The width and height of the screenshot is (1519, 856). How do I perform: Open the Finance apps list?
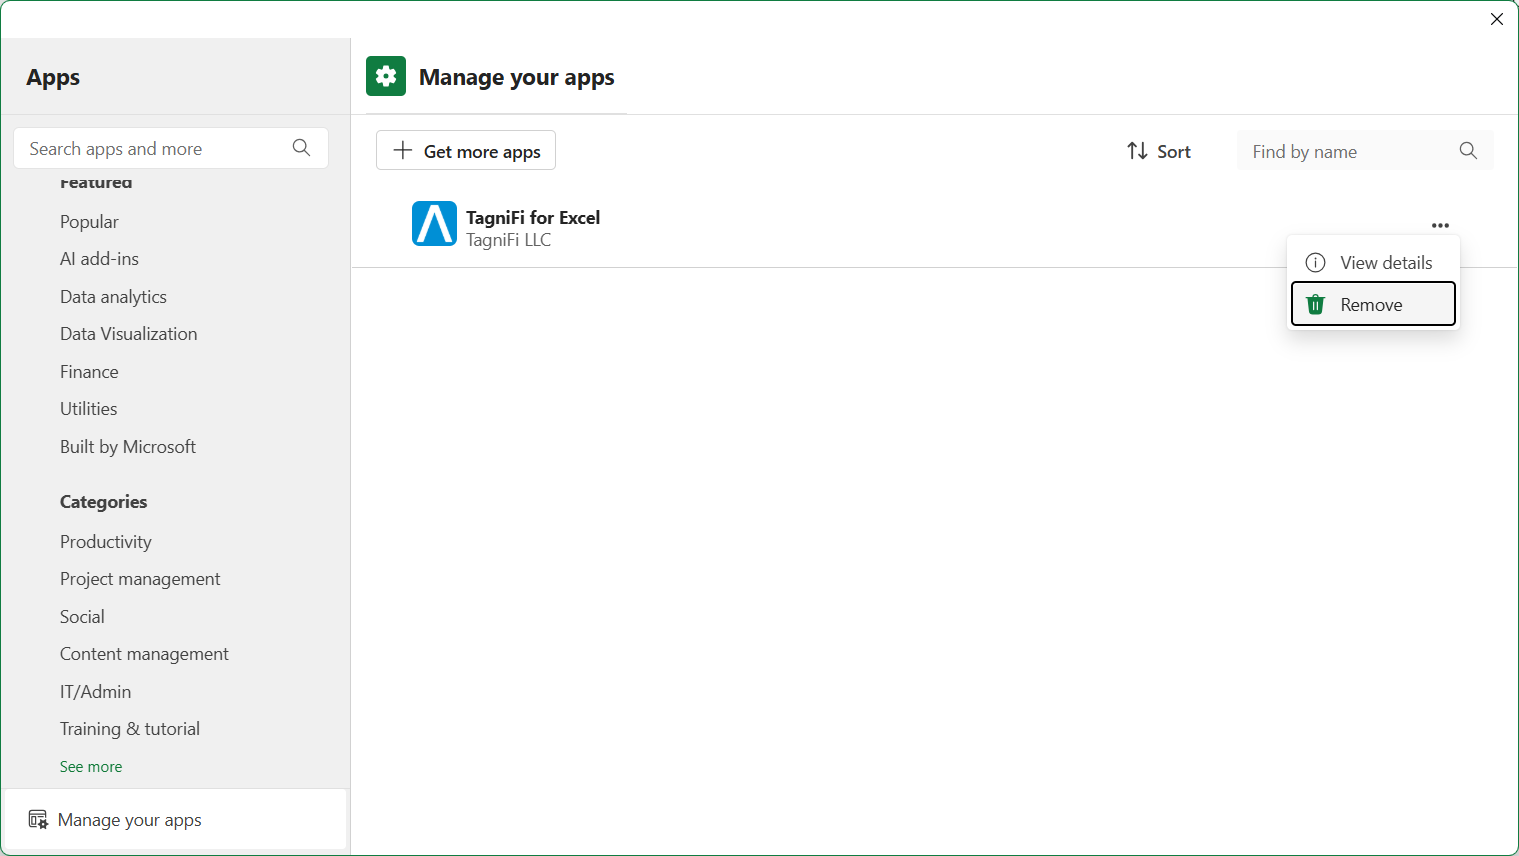(x=89, y=372)
